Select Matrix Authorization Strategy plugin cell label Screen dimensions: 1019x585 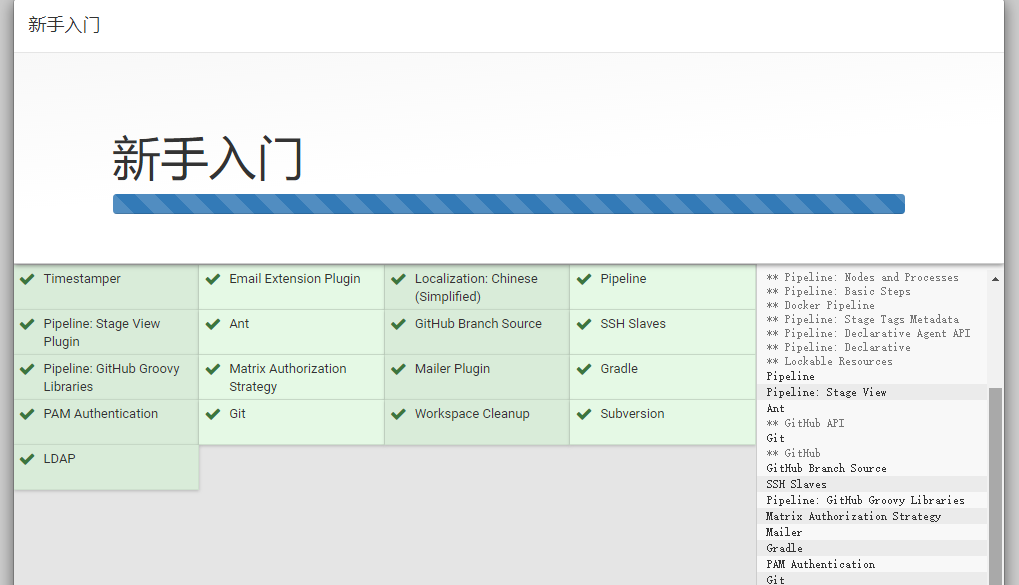coord(288,377)
